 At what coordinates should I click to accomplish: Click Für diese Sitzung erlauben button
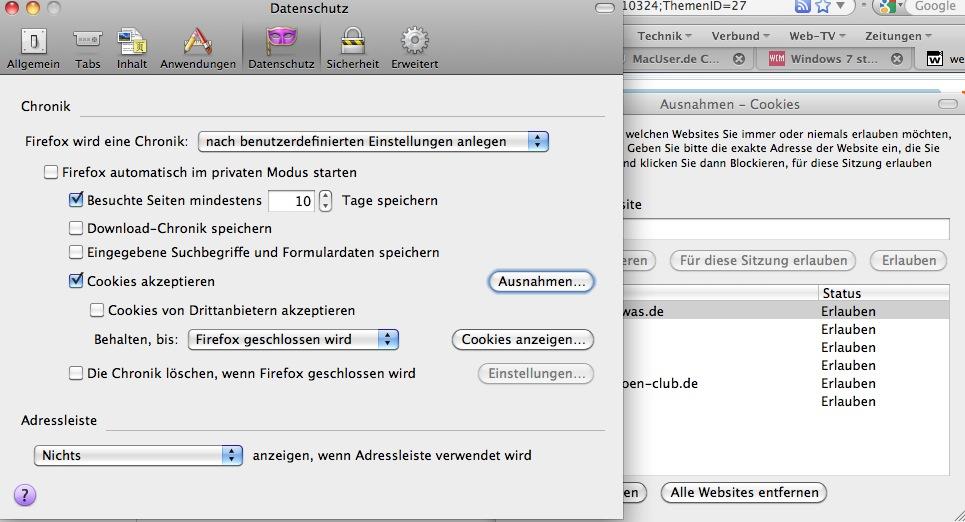(763, 260)
